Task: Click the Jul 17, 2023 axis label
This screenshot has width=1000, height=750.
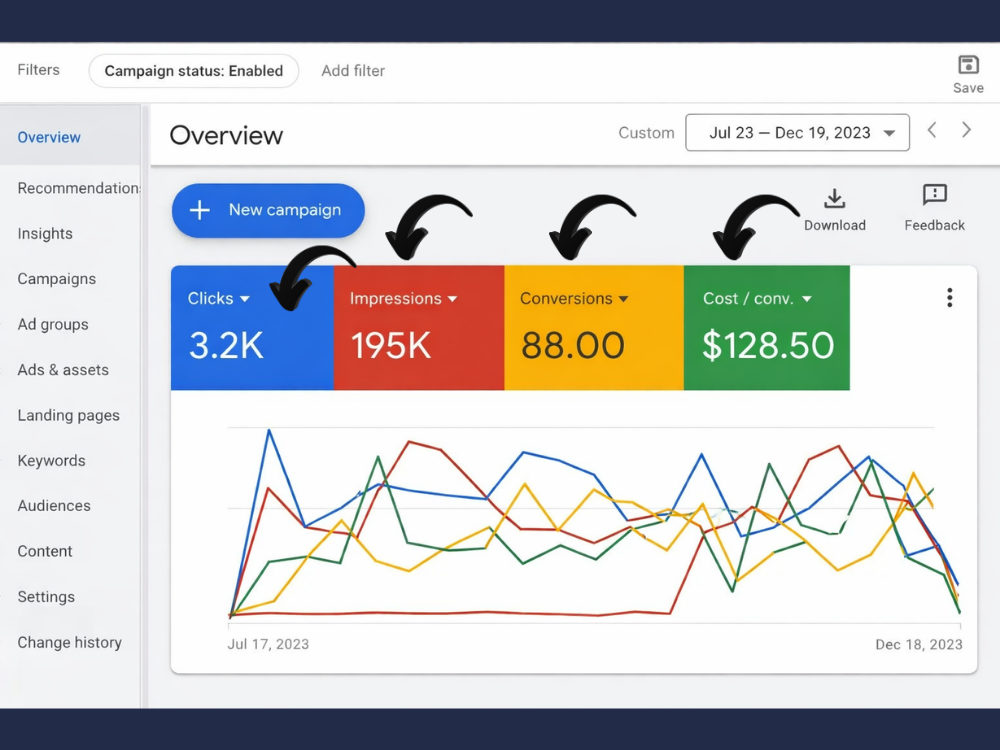Action: (268, 644)
